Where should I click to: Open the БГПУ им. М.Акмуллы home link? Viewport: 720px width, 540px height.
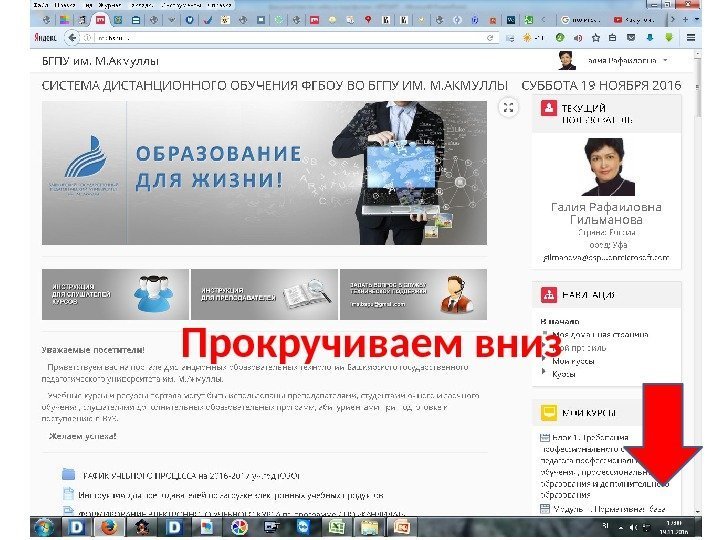100,61
